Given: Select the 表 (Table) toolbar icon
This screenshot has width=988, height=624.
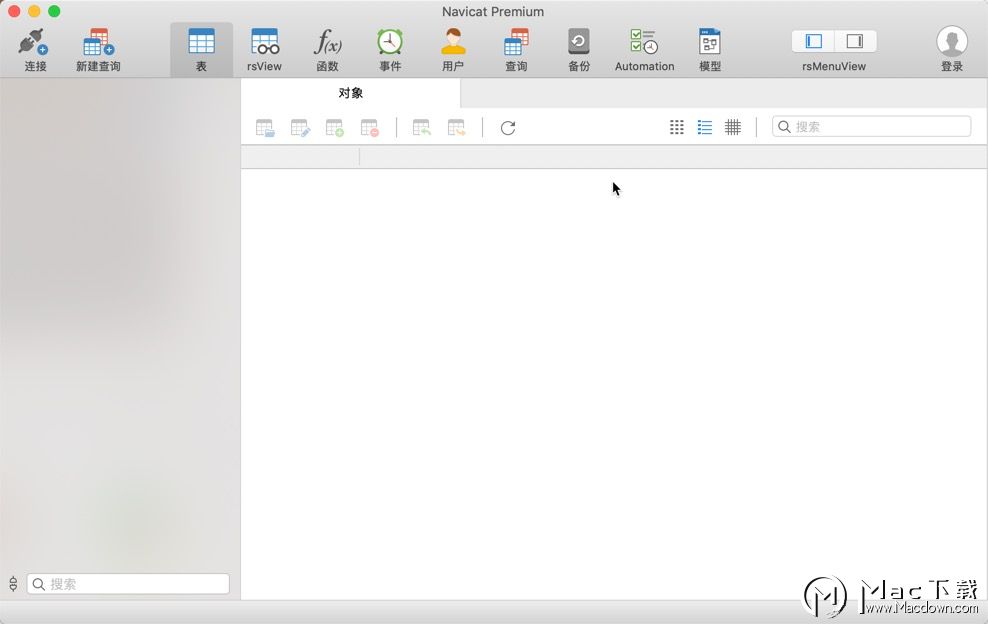Looking at the screenshot, I should tap(202, 42).
